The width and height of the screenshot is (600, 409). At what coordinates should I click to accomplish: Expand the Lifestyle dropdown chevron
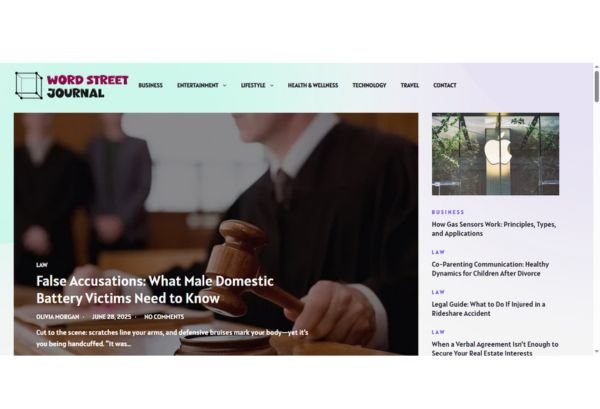coord(272,85)
